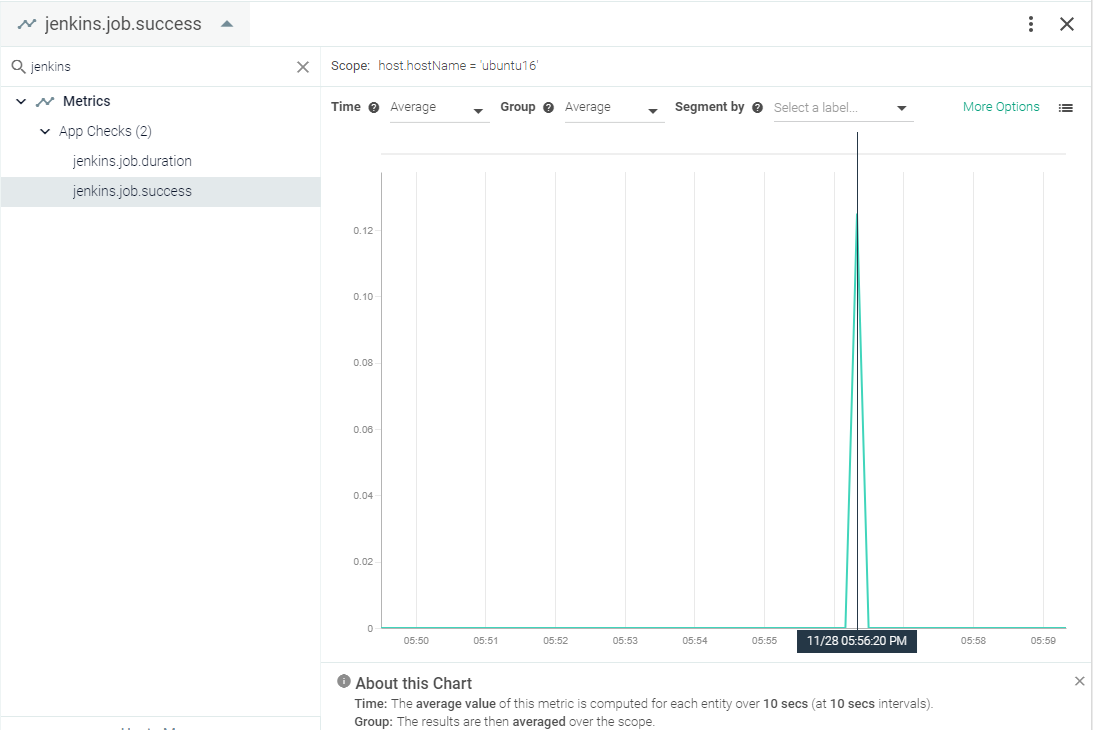Open the Time aggregation Average dropdown
The height and width of the screenshot is (730, 1093).
point(439,108)
